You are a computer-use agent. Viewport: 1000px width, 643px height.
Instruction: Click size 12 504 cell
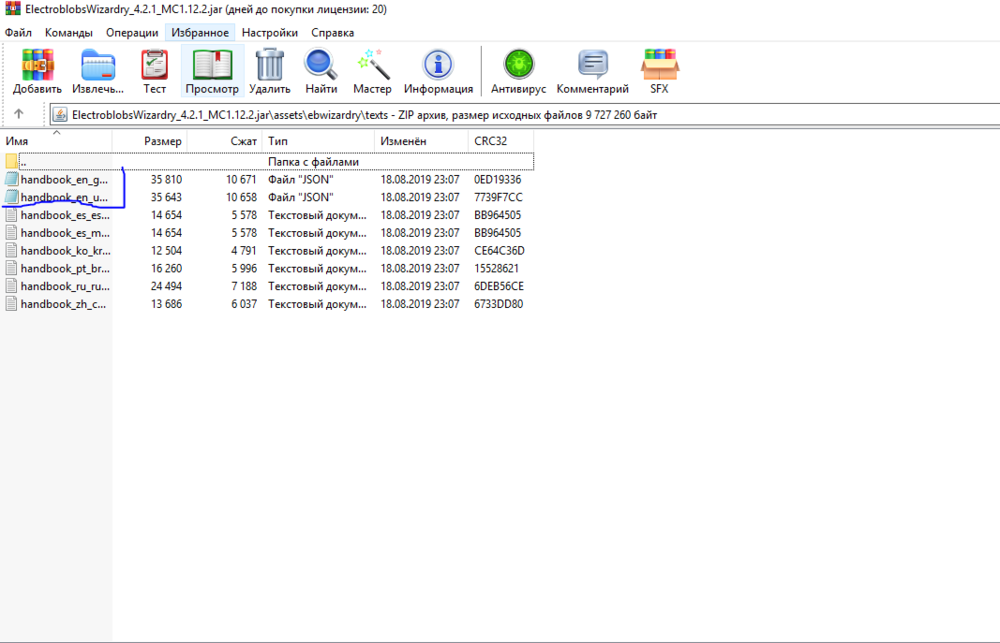pyautogui.click(x=166, y=251)
